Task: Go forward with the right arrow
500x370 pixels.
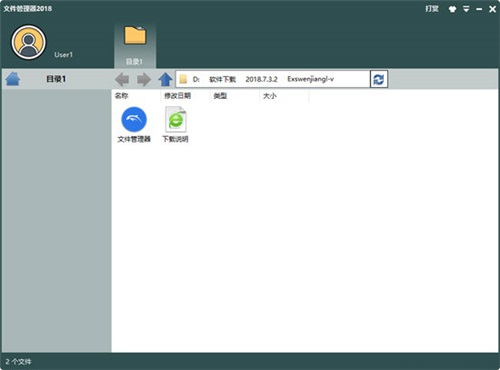Action: tap(144, 79)
